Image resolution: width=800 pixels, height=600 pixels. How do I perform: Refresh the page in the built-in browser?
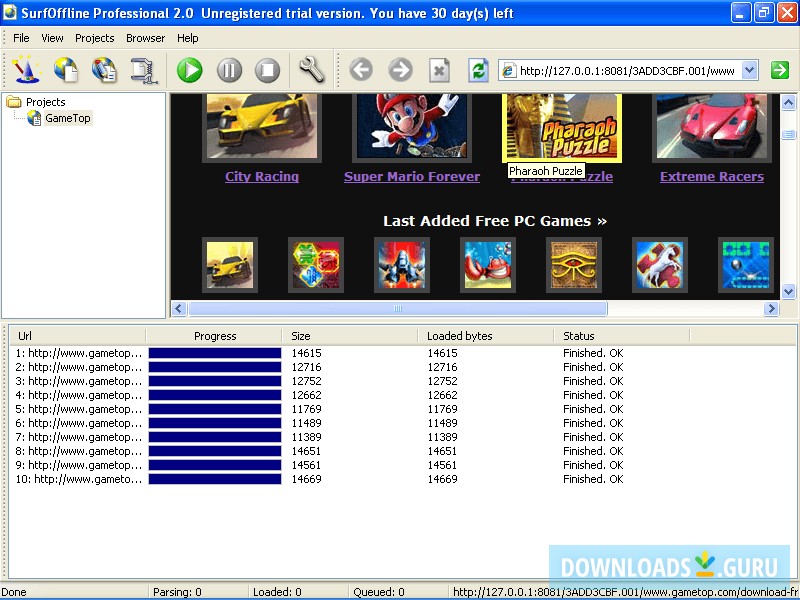tap(477, 71)
